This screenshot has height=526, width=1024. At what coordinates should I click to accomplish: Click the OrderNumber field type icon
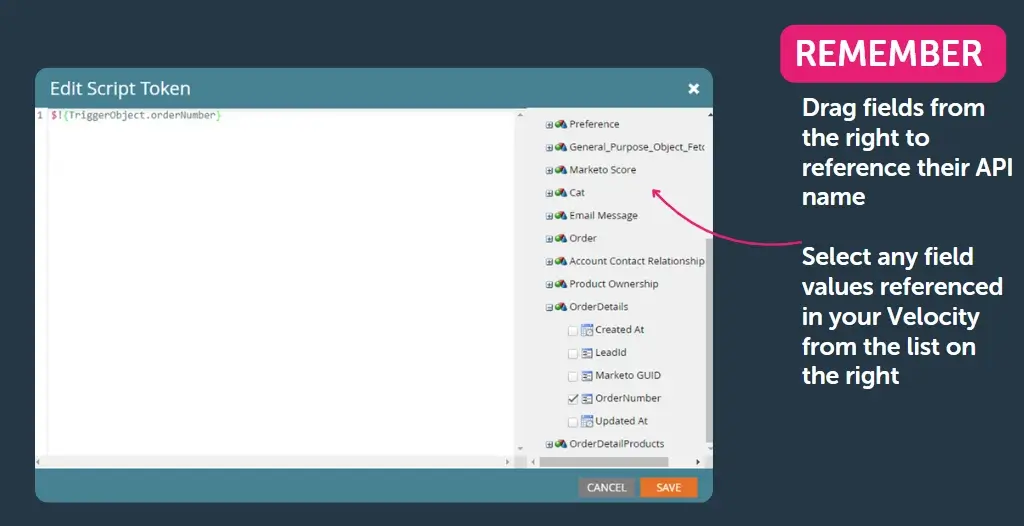tap(586, 399)
